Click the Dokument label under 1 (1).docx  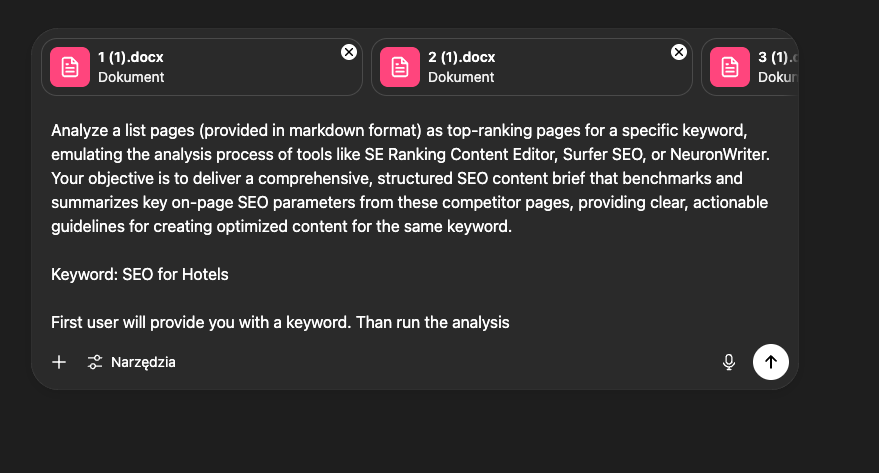pos(131,77)
